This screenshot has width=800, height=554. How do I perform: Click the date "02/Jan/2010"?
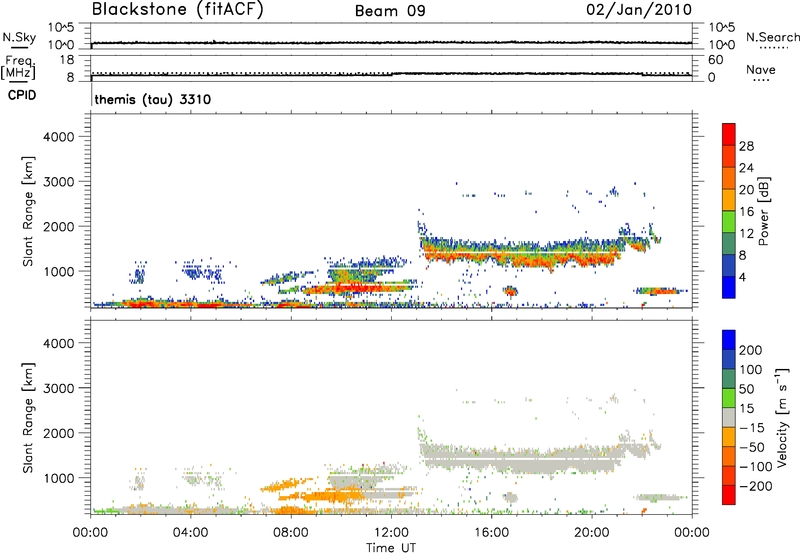(639, 10)
